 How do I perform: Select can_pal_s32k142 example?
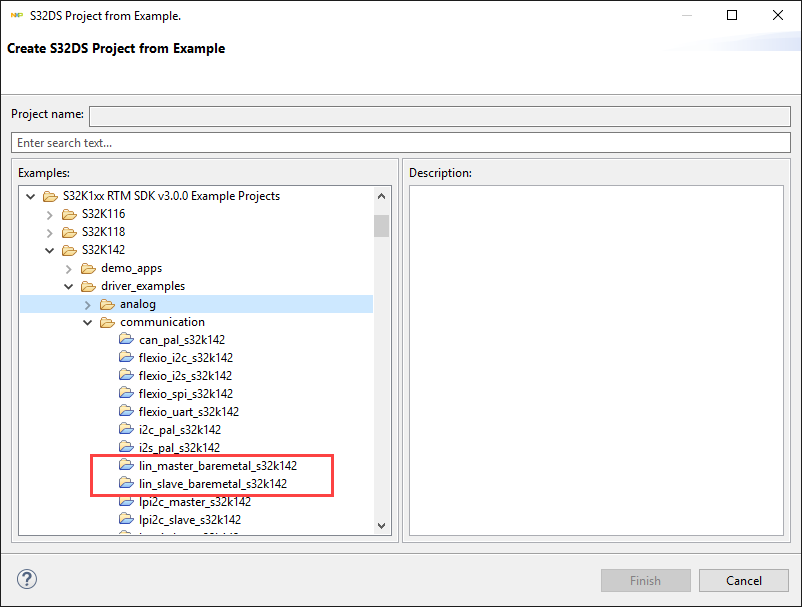(x=182, y=340)
